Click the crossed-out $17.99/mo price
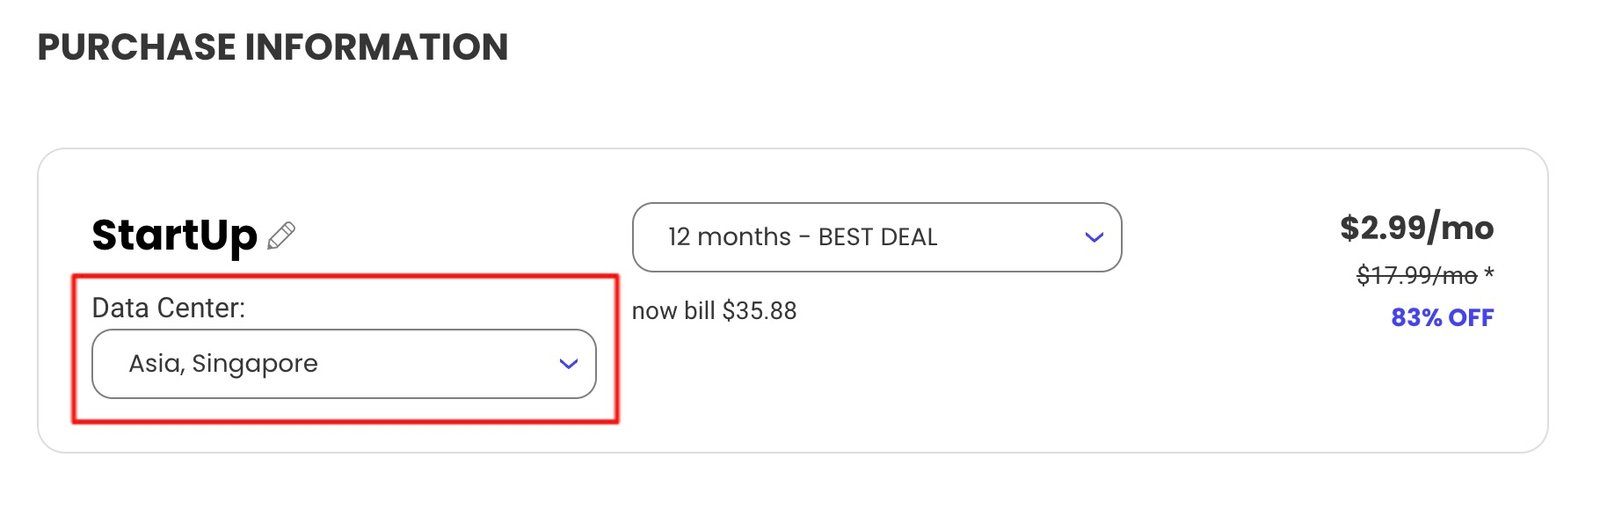 pos(1416,275)
